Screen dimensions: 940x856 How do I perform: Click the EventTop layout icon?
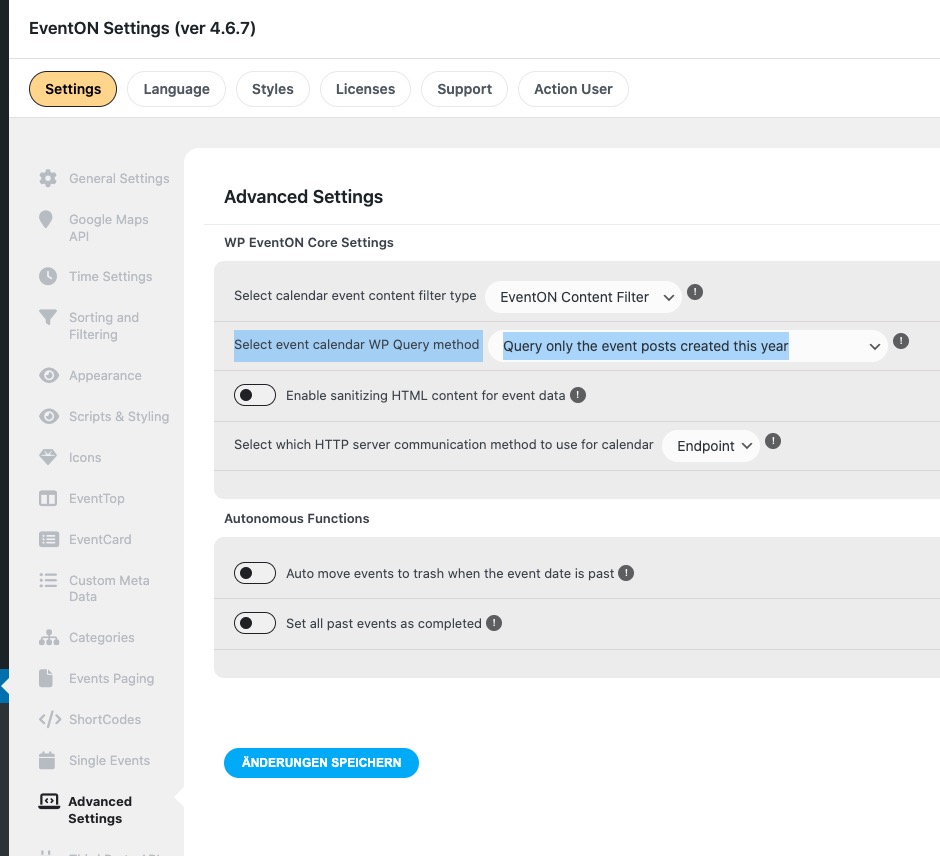click(48, 498)
